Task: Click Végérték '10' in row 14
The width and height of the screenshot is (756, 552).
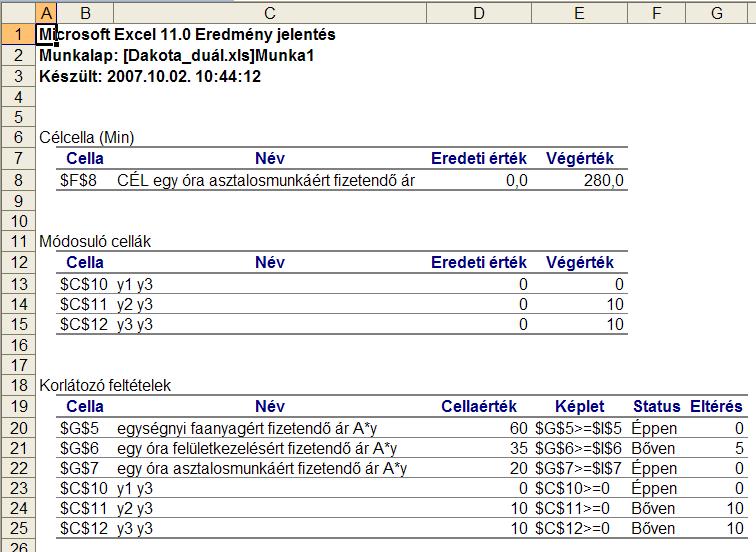Action: tap(615, 305)
